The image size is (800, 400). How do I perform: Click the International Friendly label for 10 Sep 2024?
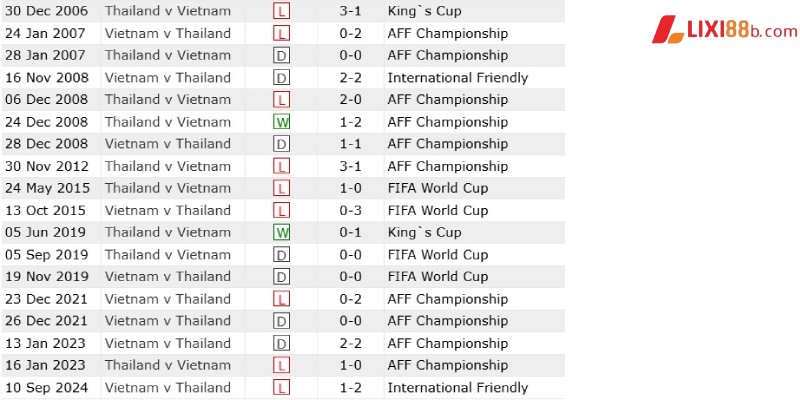pos(458,387)
